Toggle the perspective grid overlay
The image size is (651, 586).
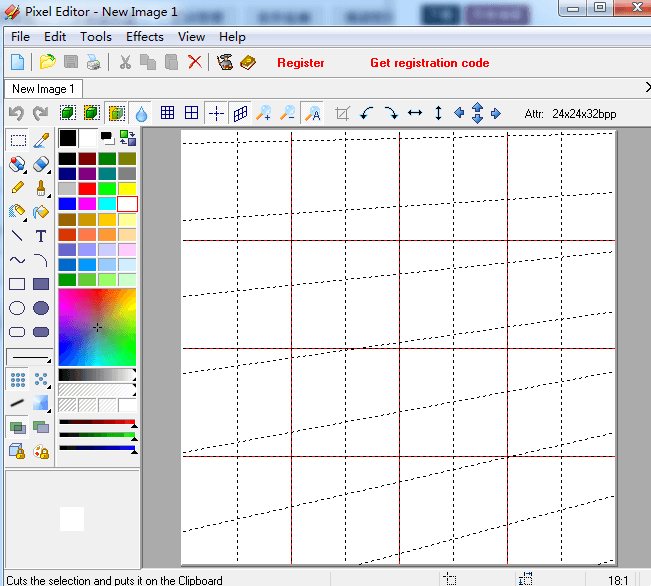240,114
